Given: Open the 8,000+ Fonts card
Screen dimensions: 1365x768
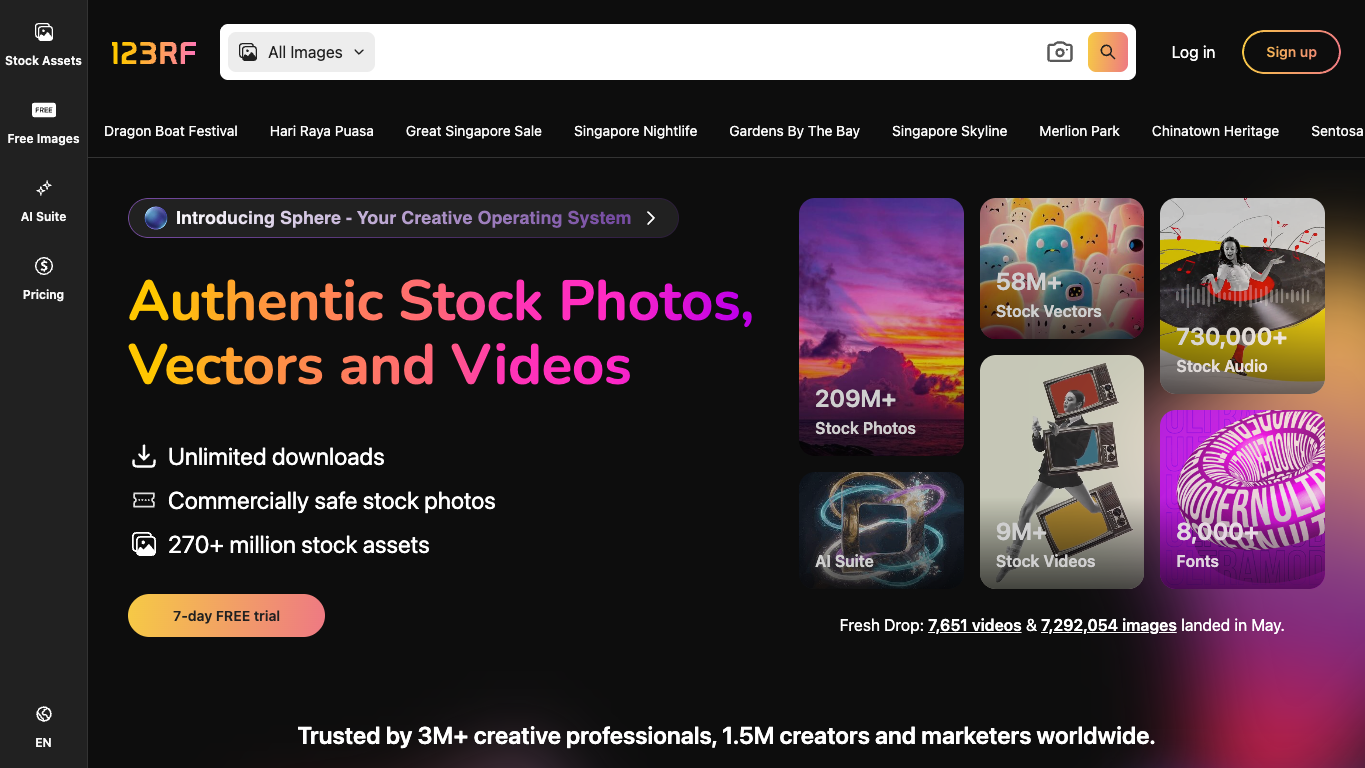Looking at the screenshot, I should pyautogui.click(x=1242, y=499).
